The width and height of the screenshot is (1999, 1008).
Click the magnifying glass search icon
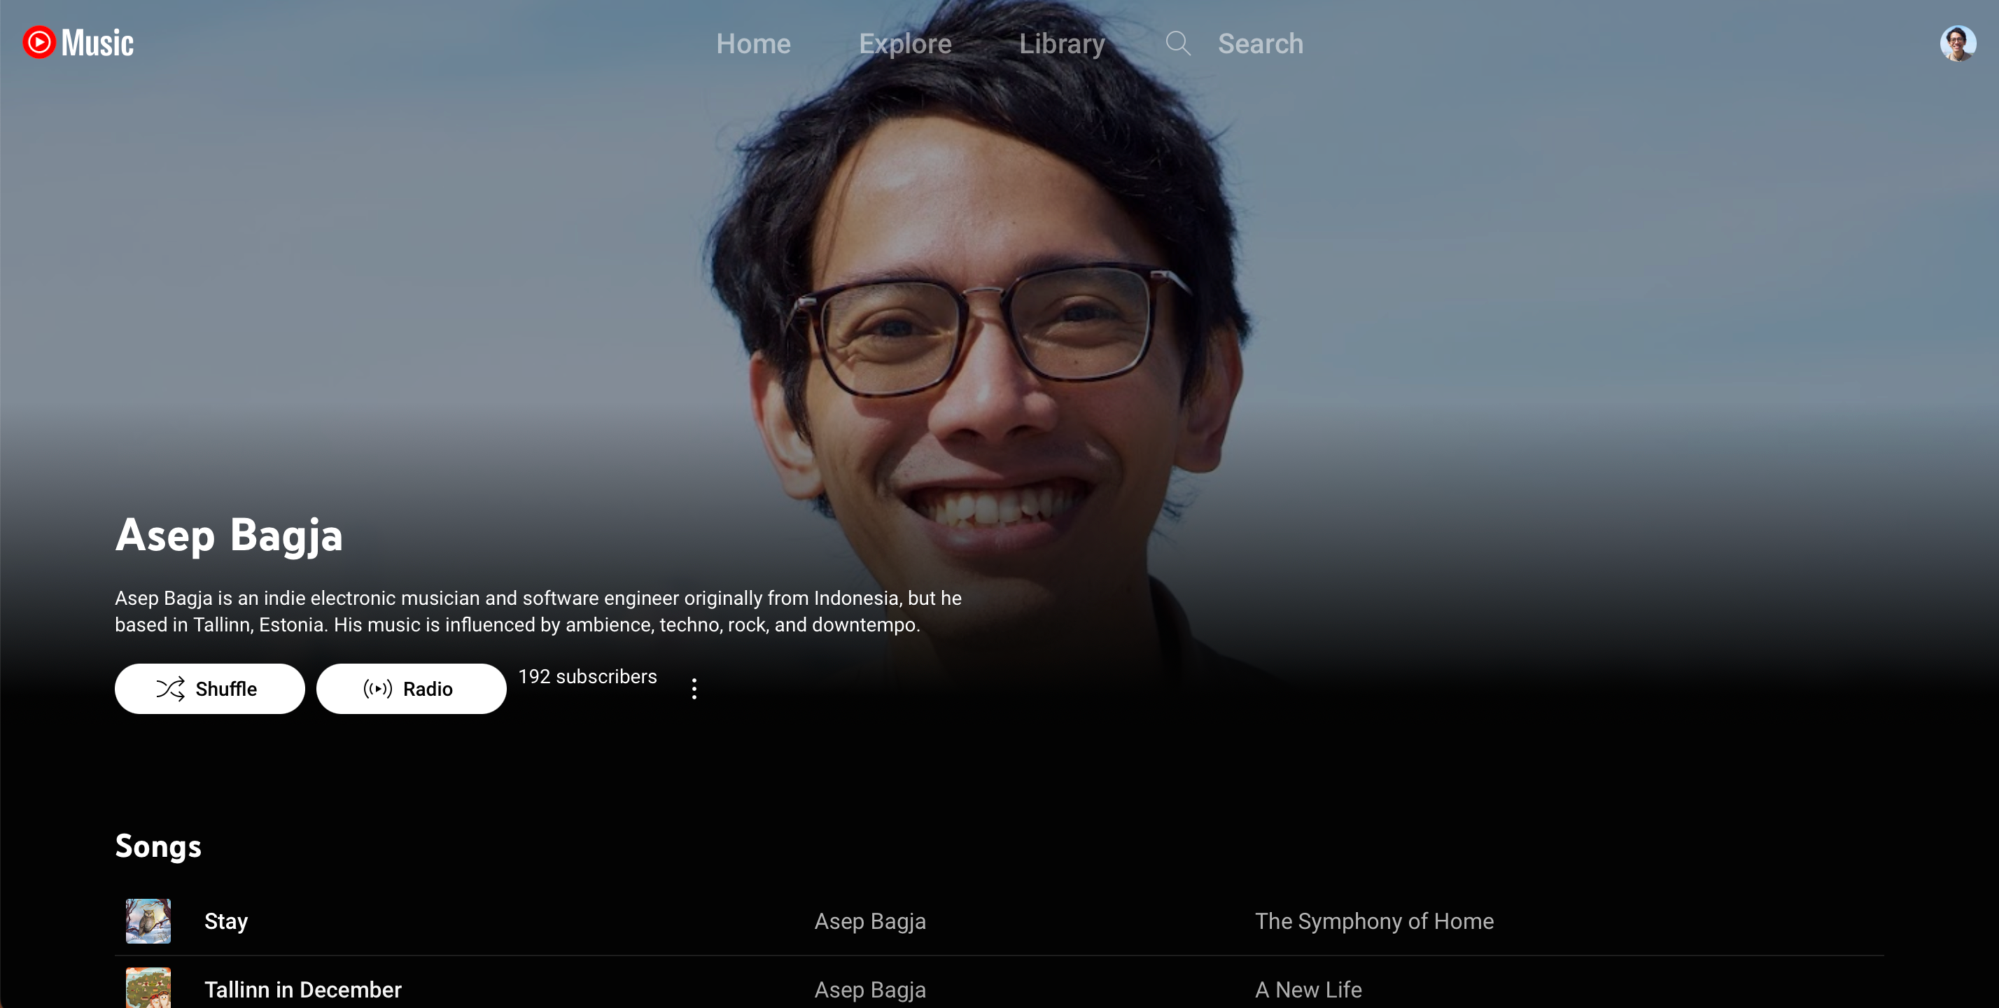click(1178, 43)
